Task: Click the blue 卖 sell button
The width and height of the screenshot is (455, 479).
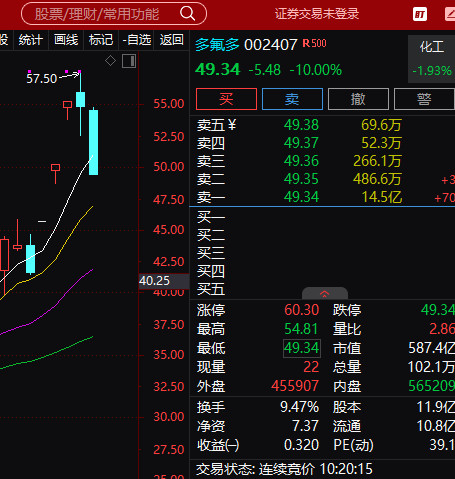Action: coord(292,99)
